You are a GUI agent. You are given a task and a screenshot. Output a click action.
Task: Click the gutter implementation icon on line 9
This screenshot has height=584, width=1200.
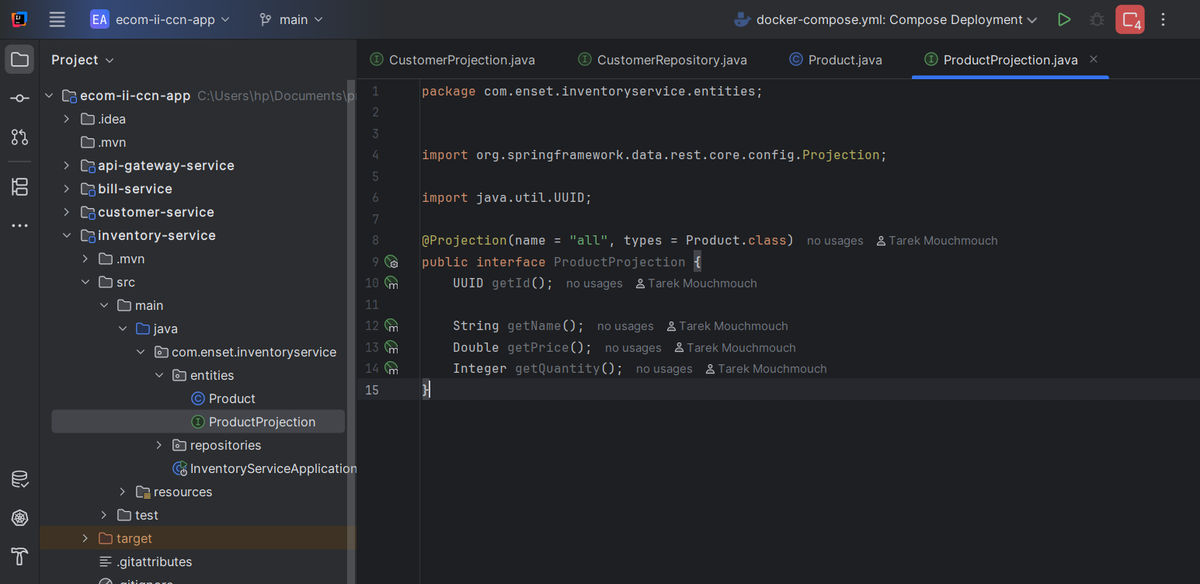(x=392, y=262)
